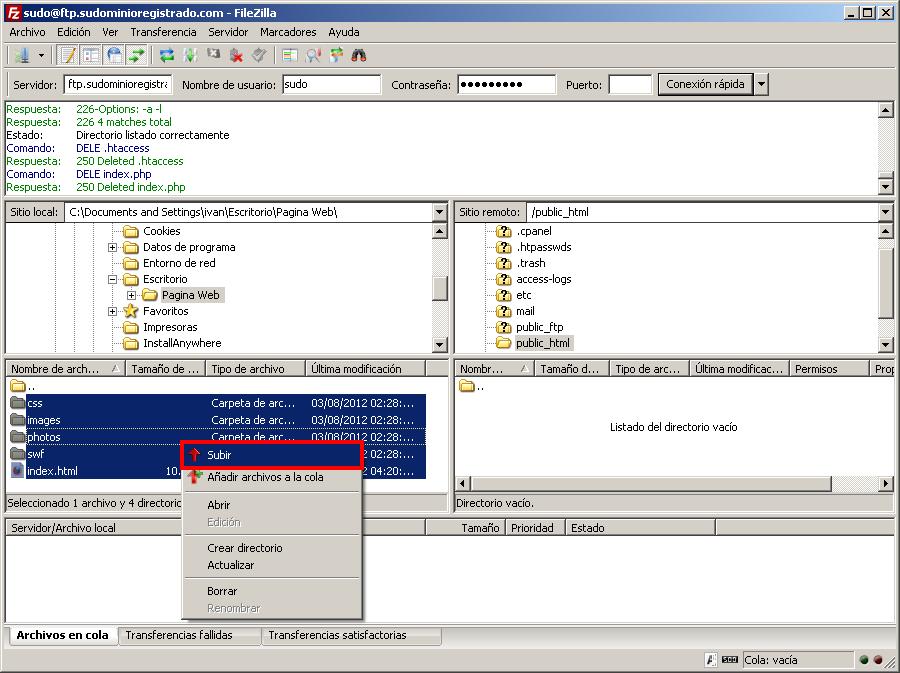This screenshot has height=673, width=900.
Task: Sort local files by Nombre de arch column
Action: (x=66, y=369)
